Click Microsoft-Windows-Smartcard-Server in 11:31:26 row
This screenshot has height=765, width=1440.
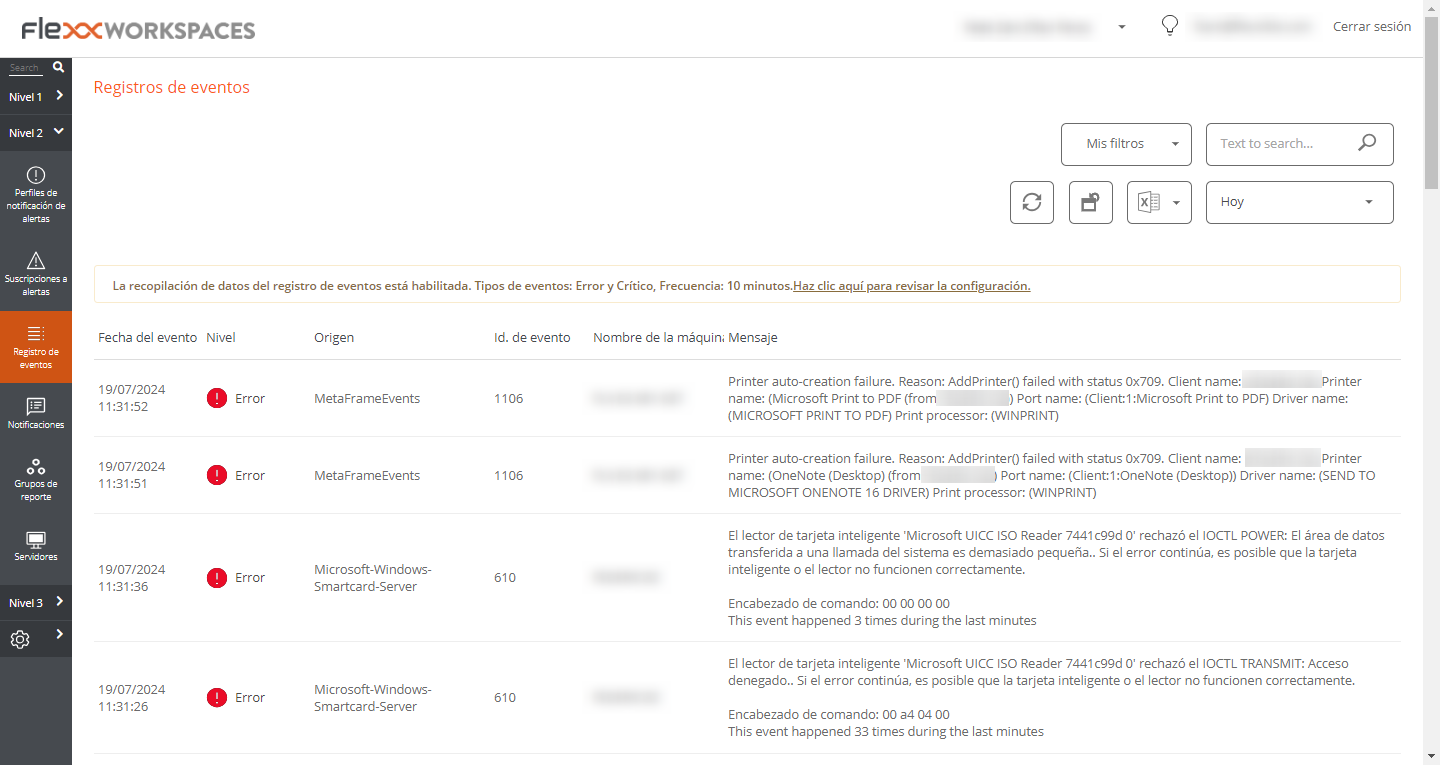click(373, 698)
